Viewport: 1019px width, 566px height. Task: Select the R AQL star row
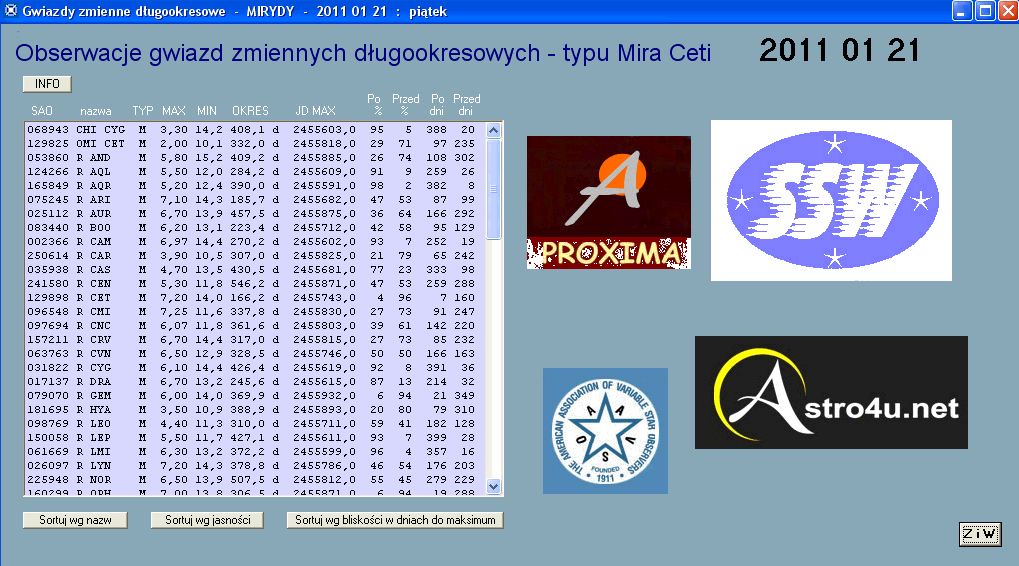255,172
